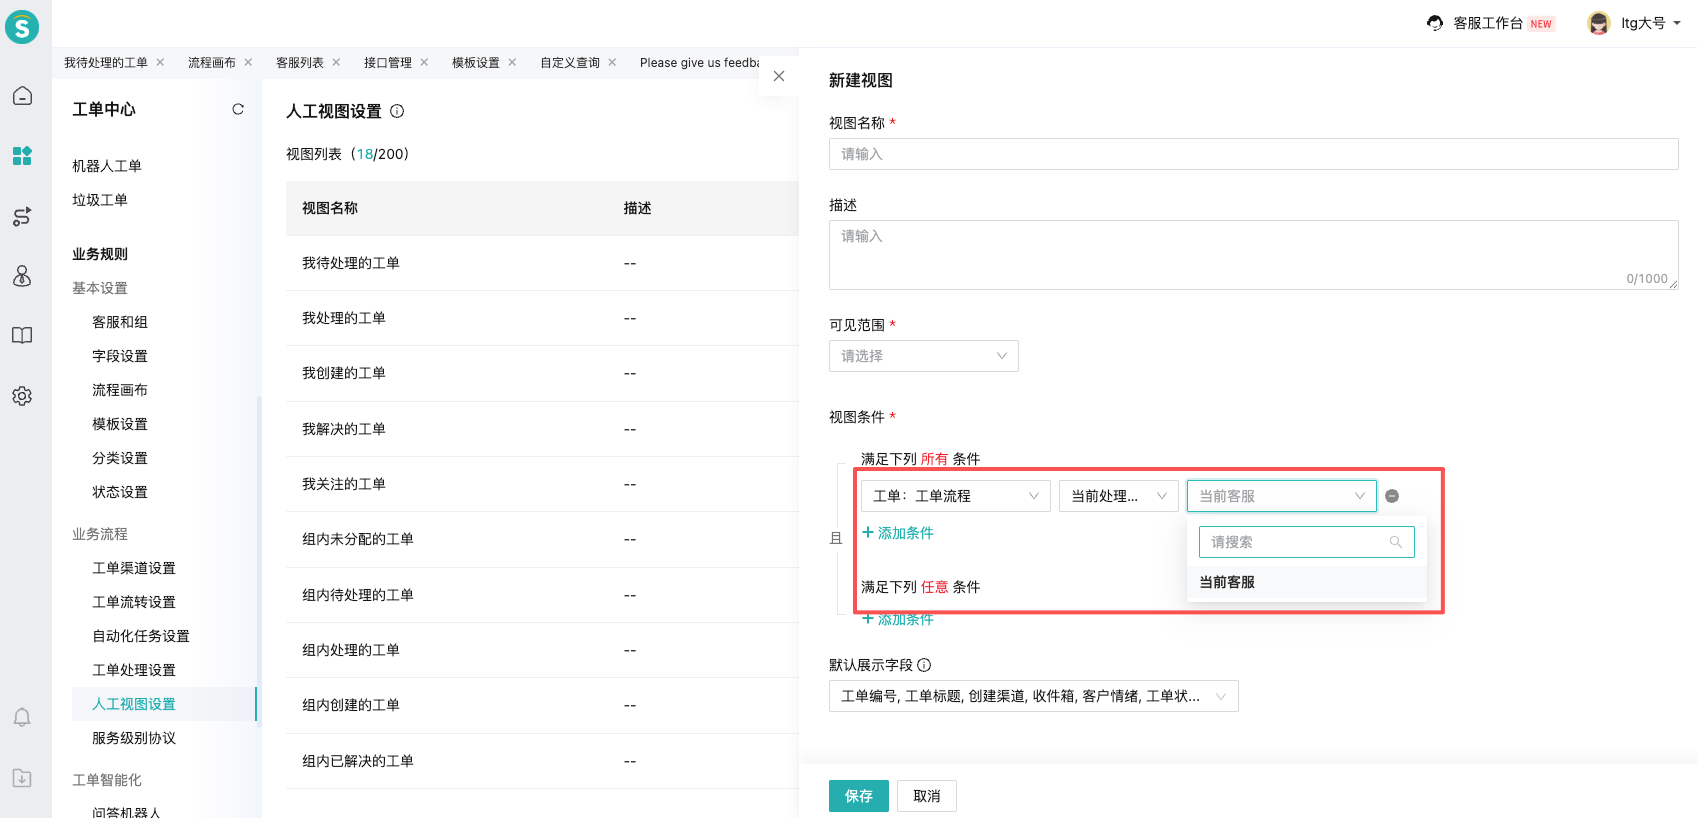Click 添加条件 under 所有 conditions
1697x818 pixels.
(898, 533)
